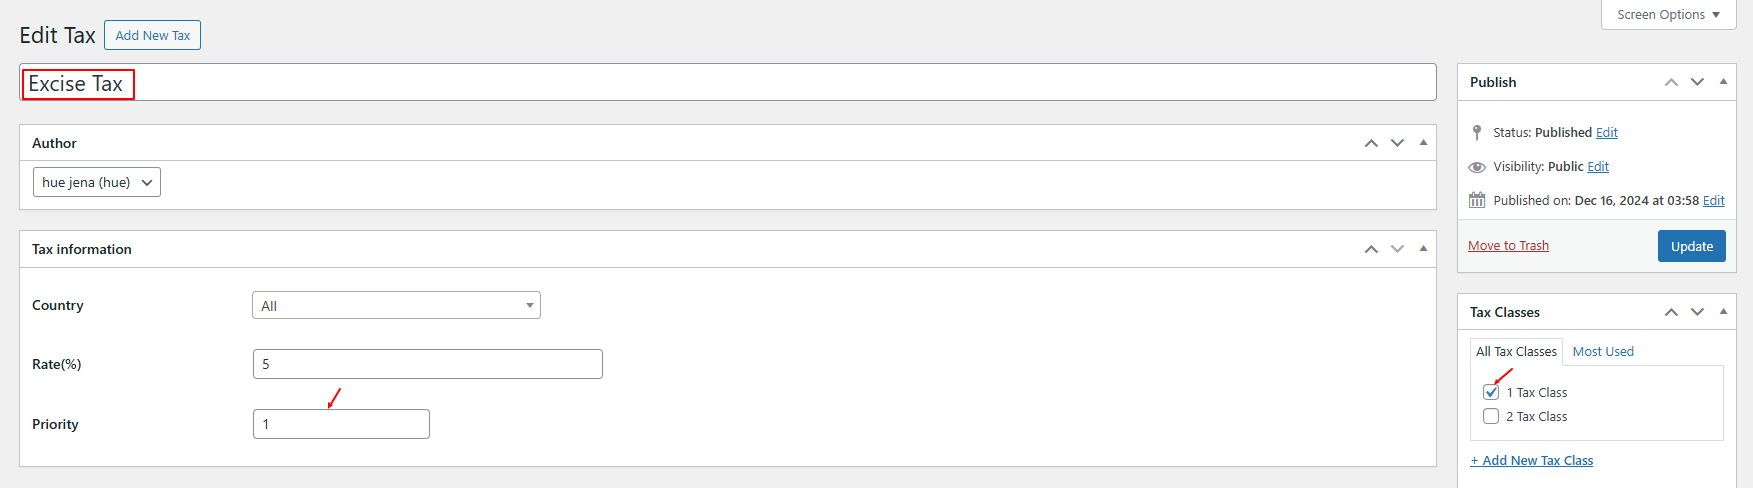Move the Author panel down
1753x488 pixels.
click(1397, 143)
